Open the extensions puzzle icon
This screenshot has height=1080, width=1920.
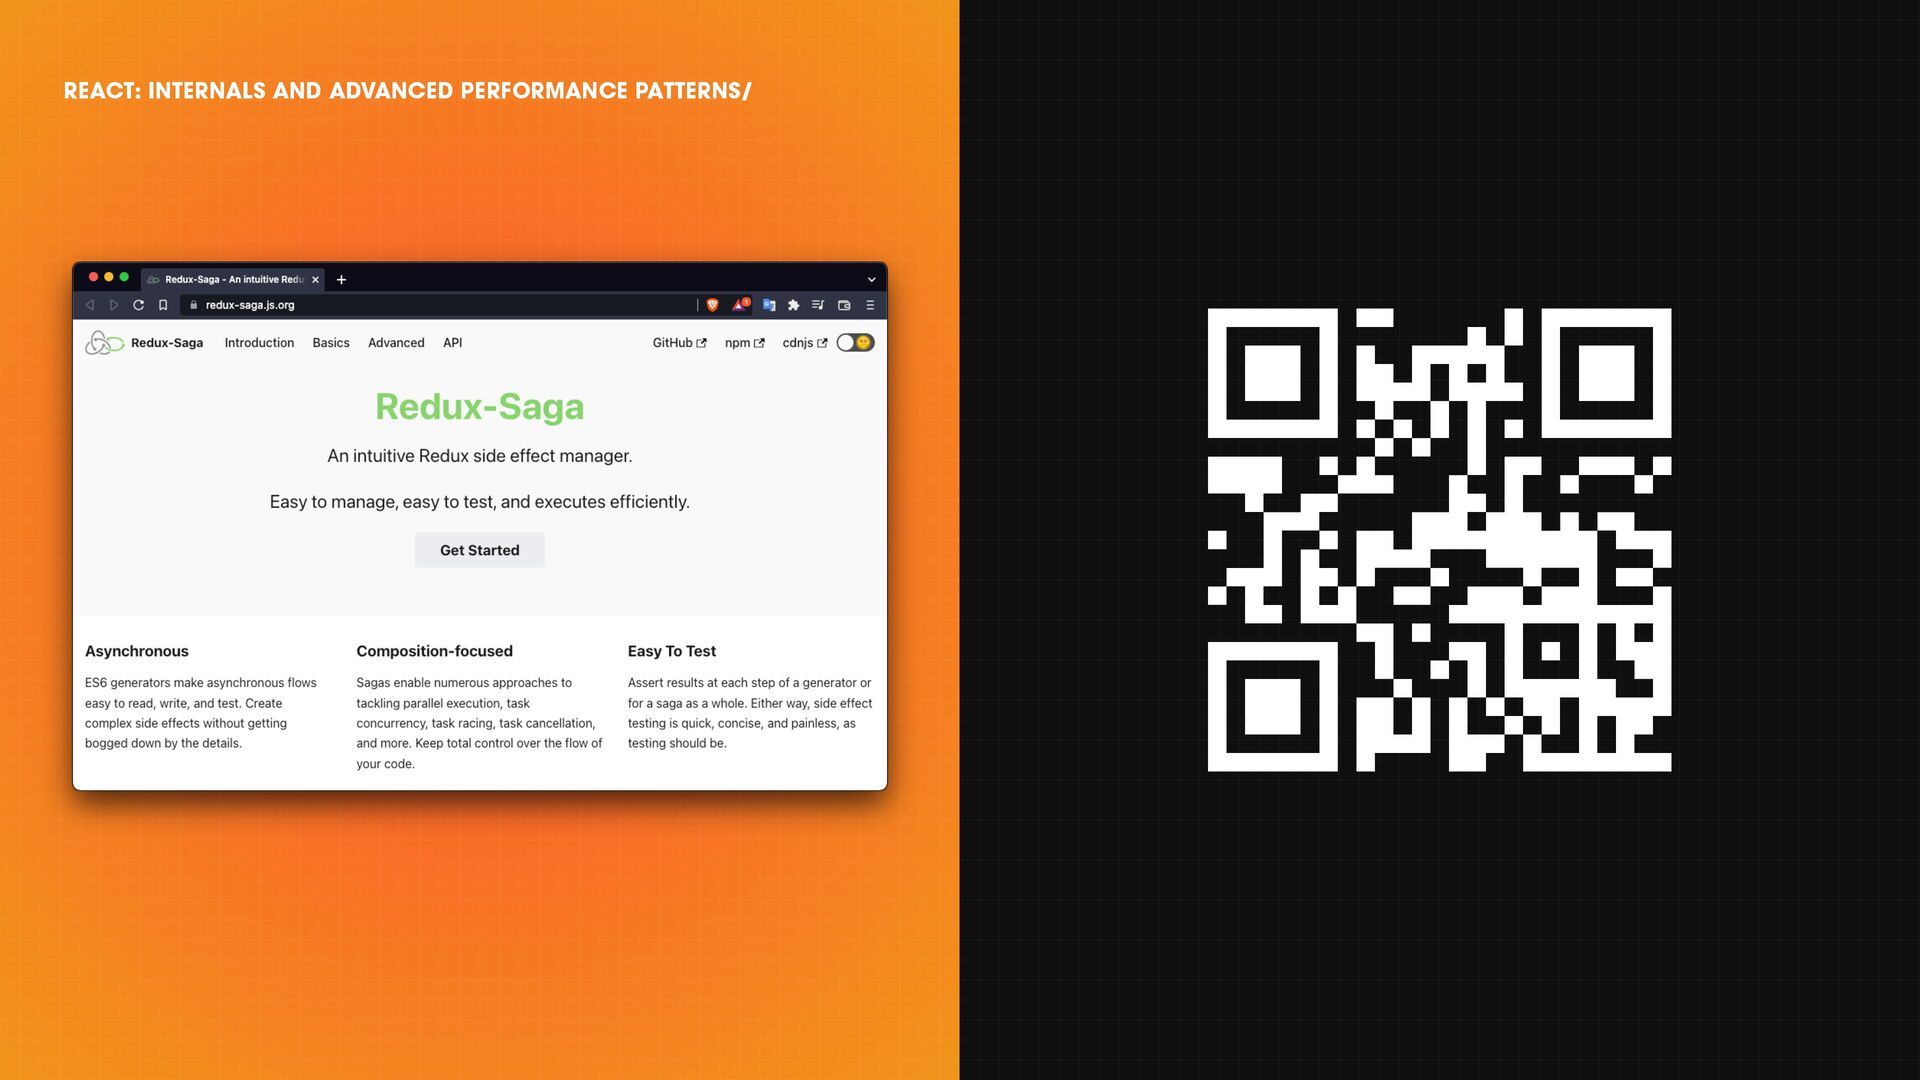coord(794,305)
